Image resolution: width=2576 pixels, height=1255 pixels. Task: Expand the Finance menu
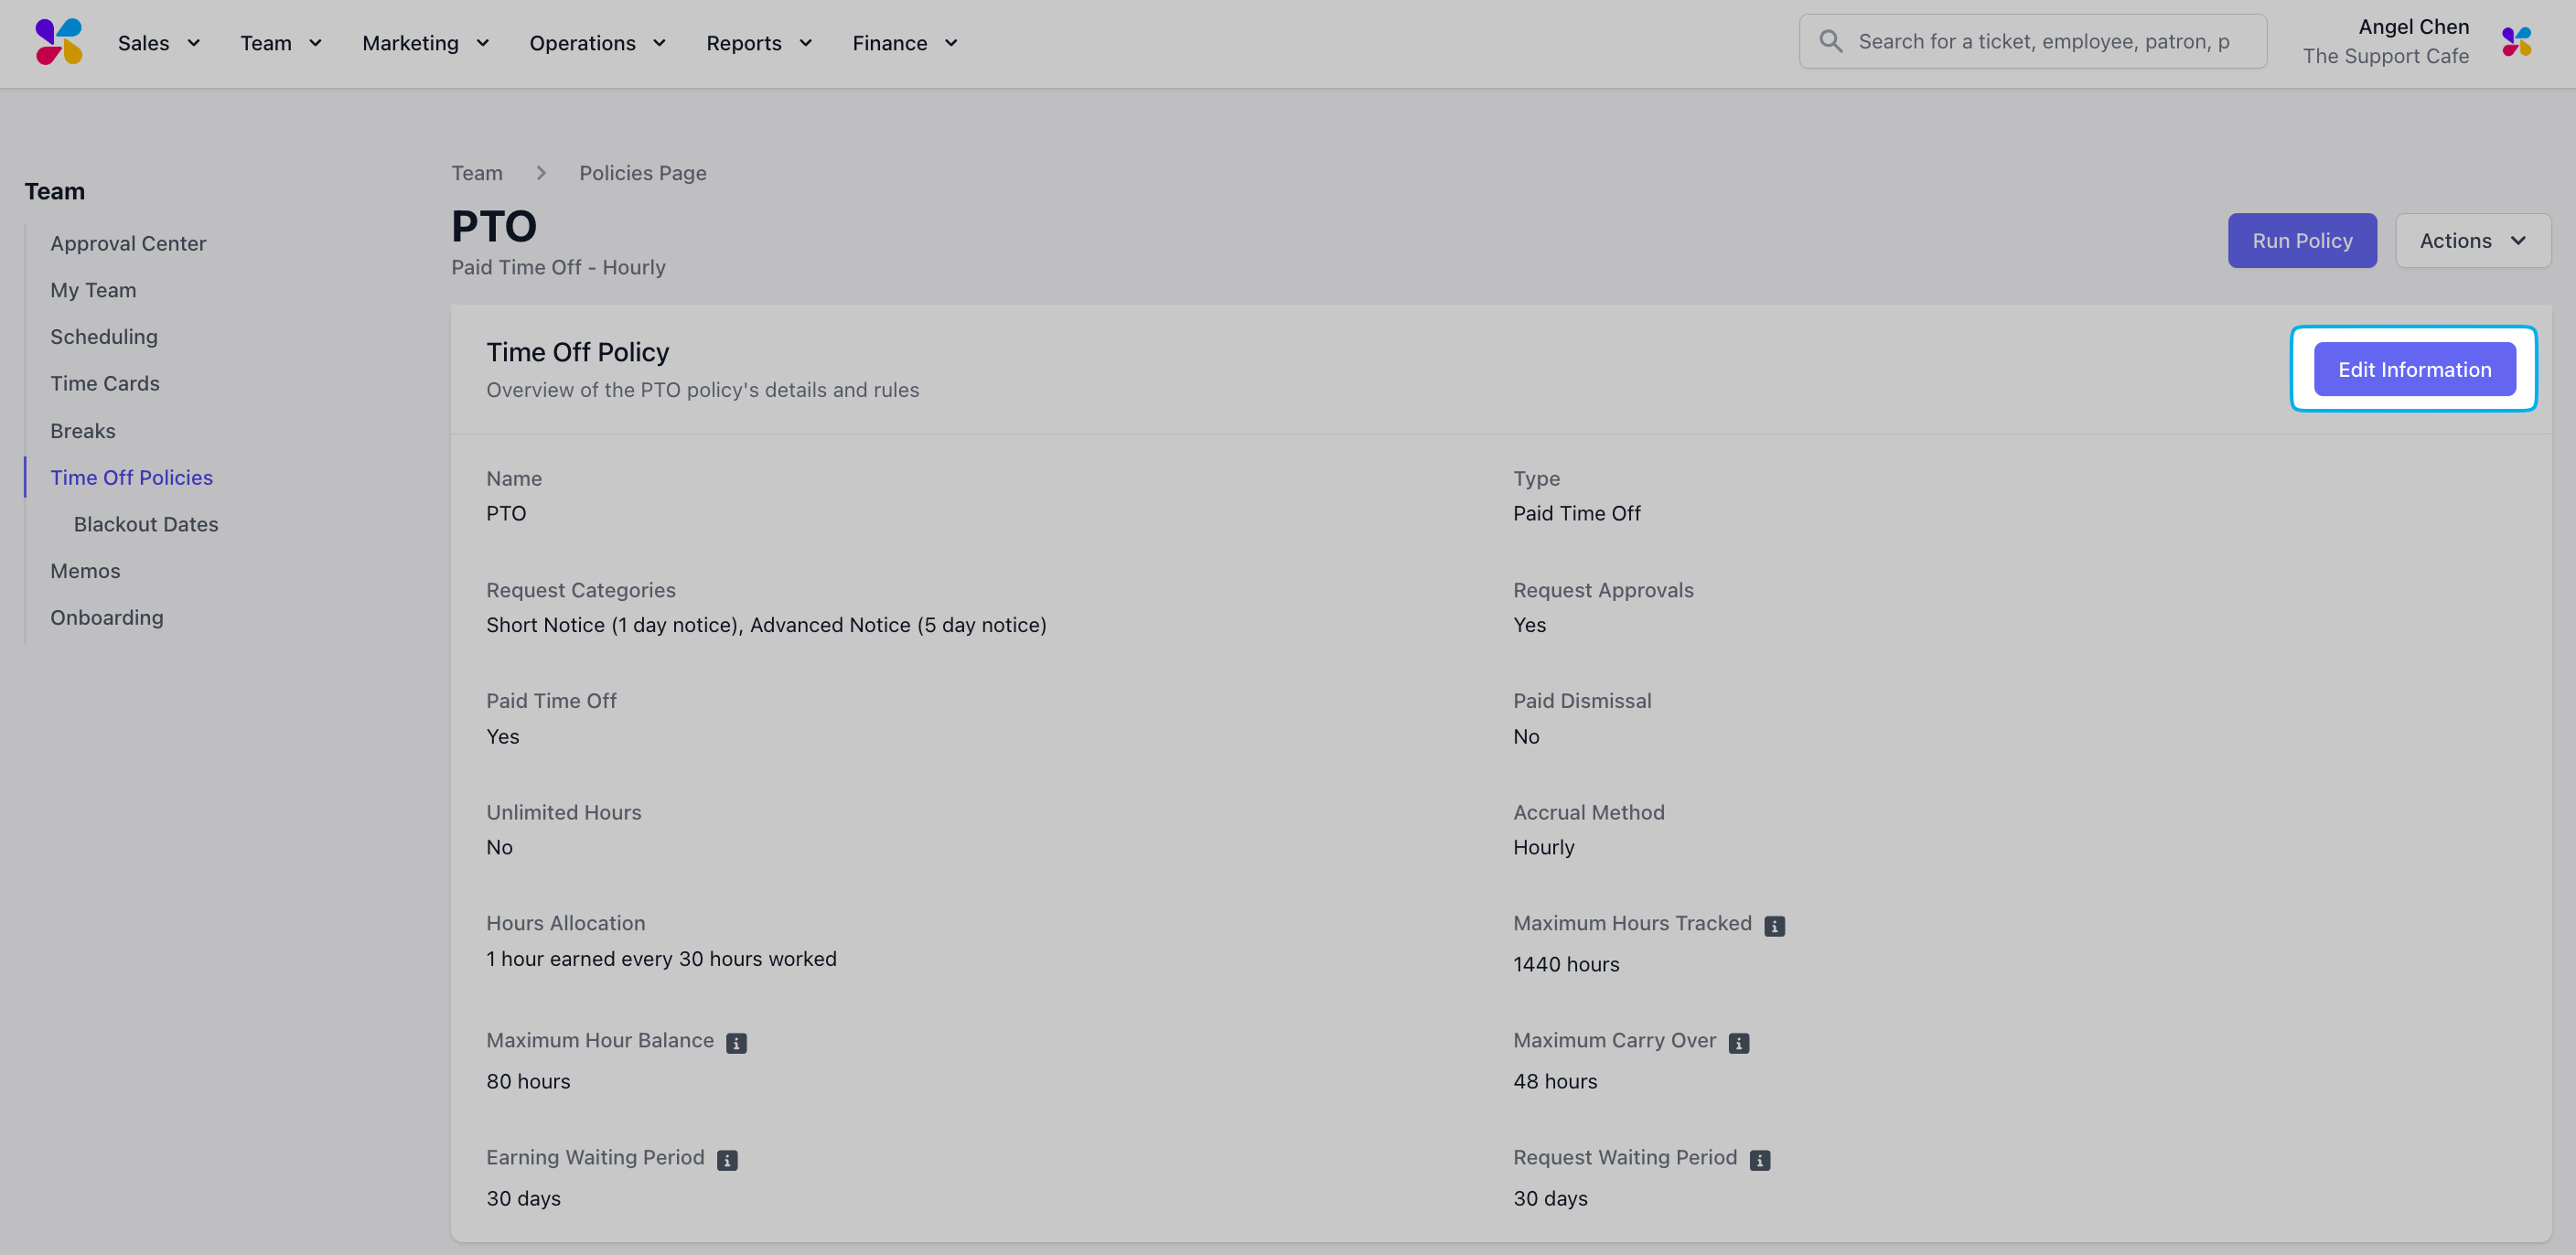pos(905,43)
